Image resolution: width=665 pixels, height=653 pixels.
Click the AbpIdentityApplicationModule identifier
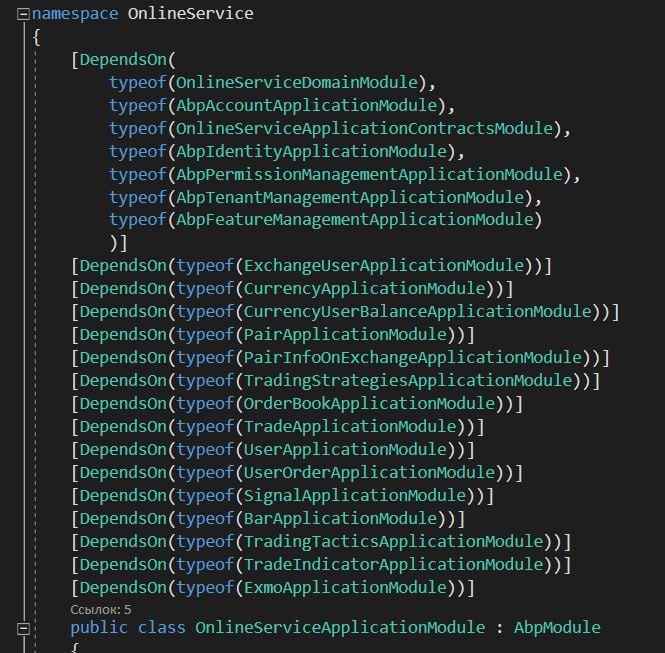[312, 151]
